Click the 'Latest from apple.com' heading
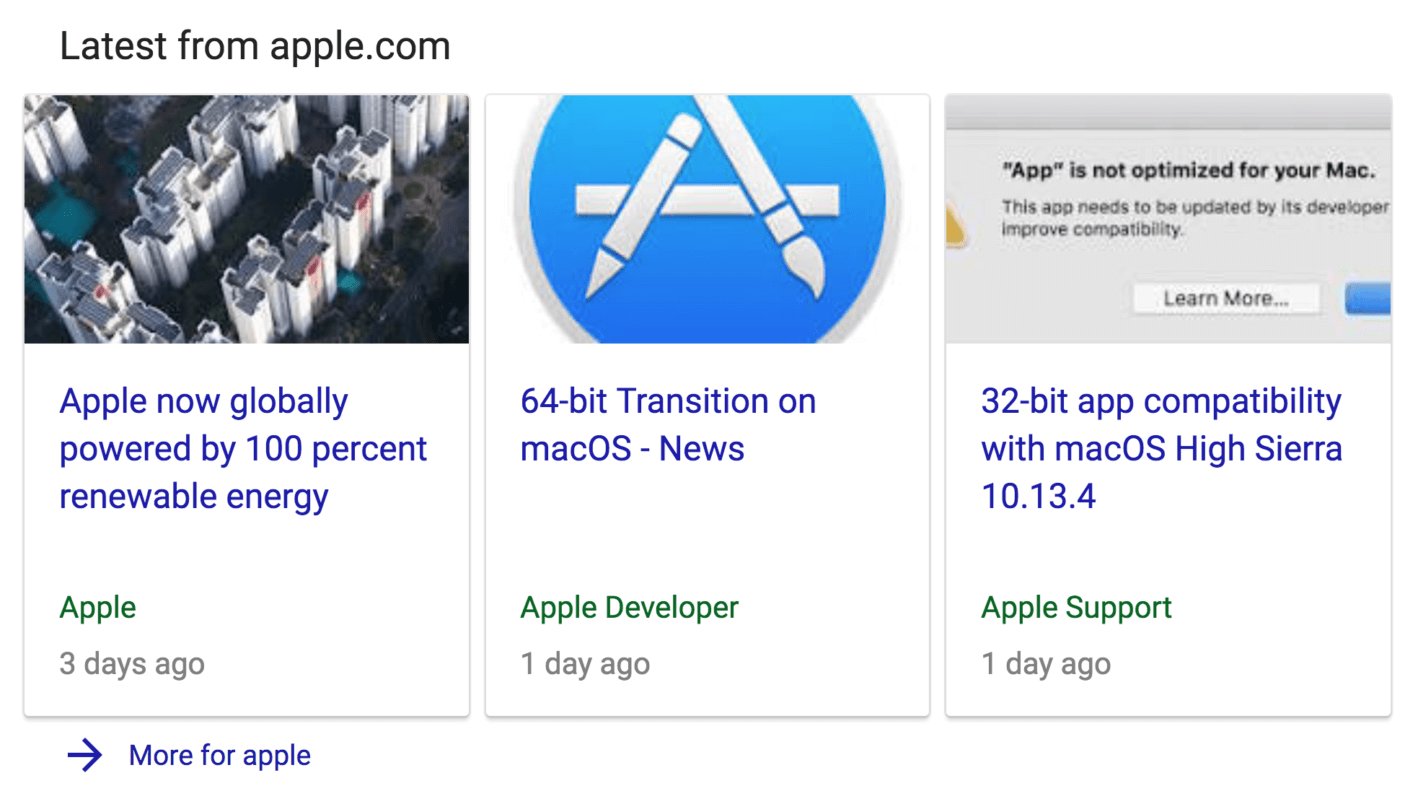Image resolution: width=1418 pixels, height=791 pixels. tap(255, 46)
